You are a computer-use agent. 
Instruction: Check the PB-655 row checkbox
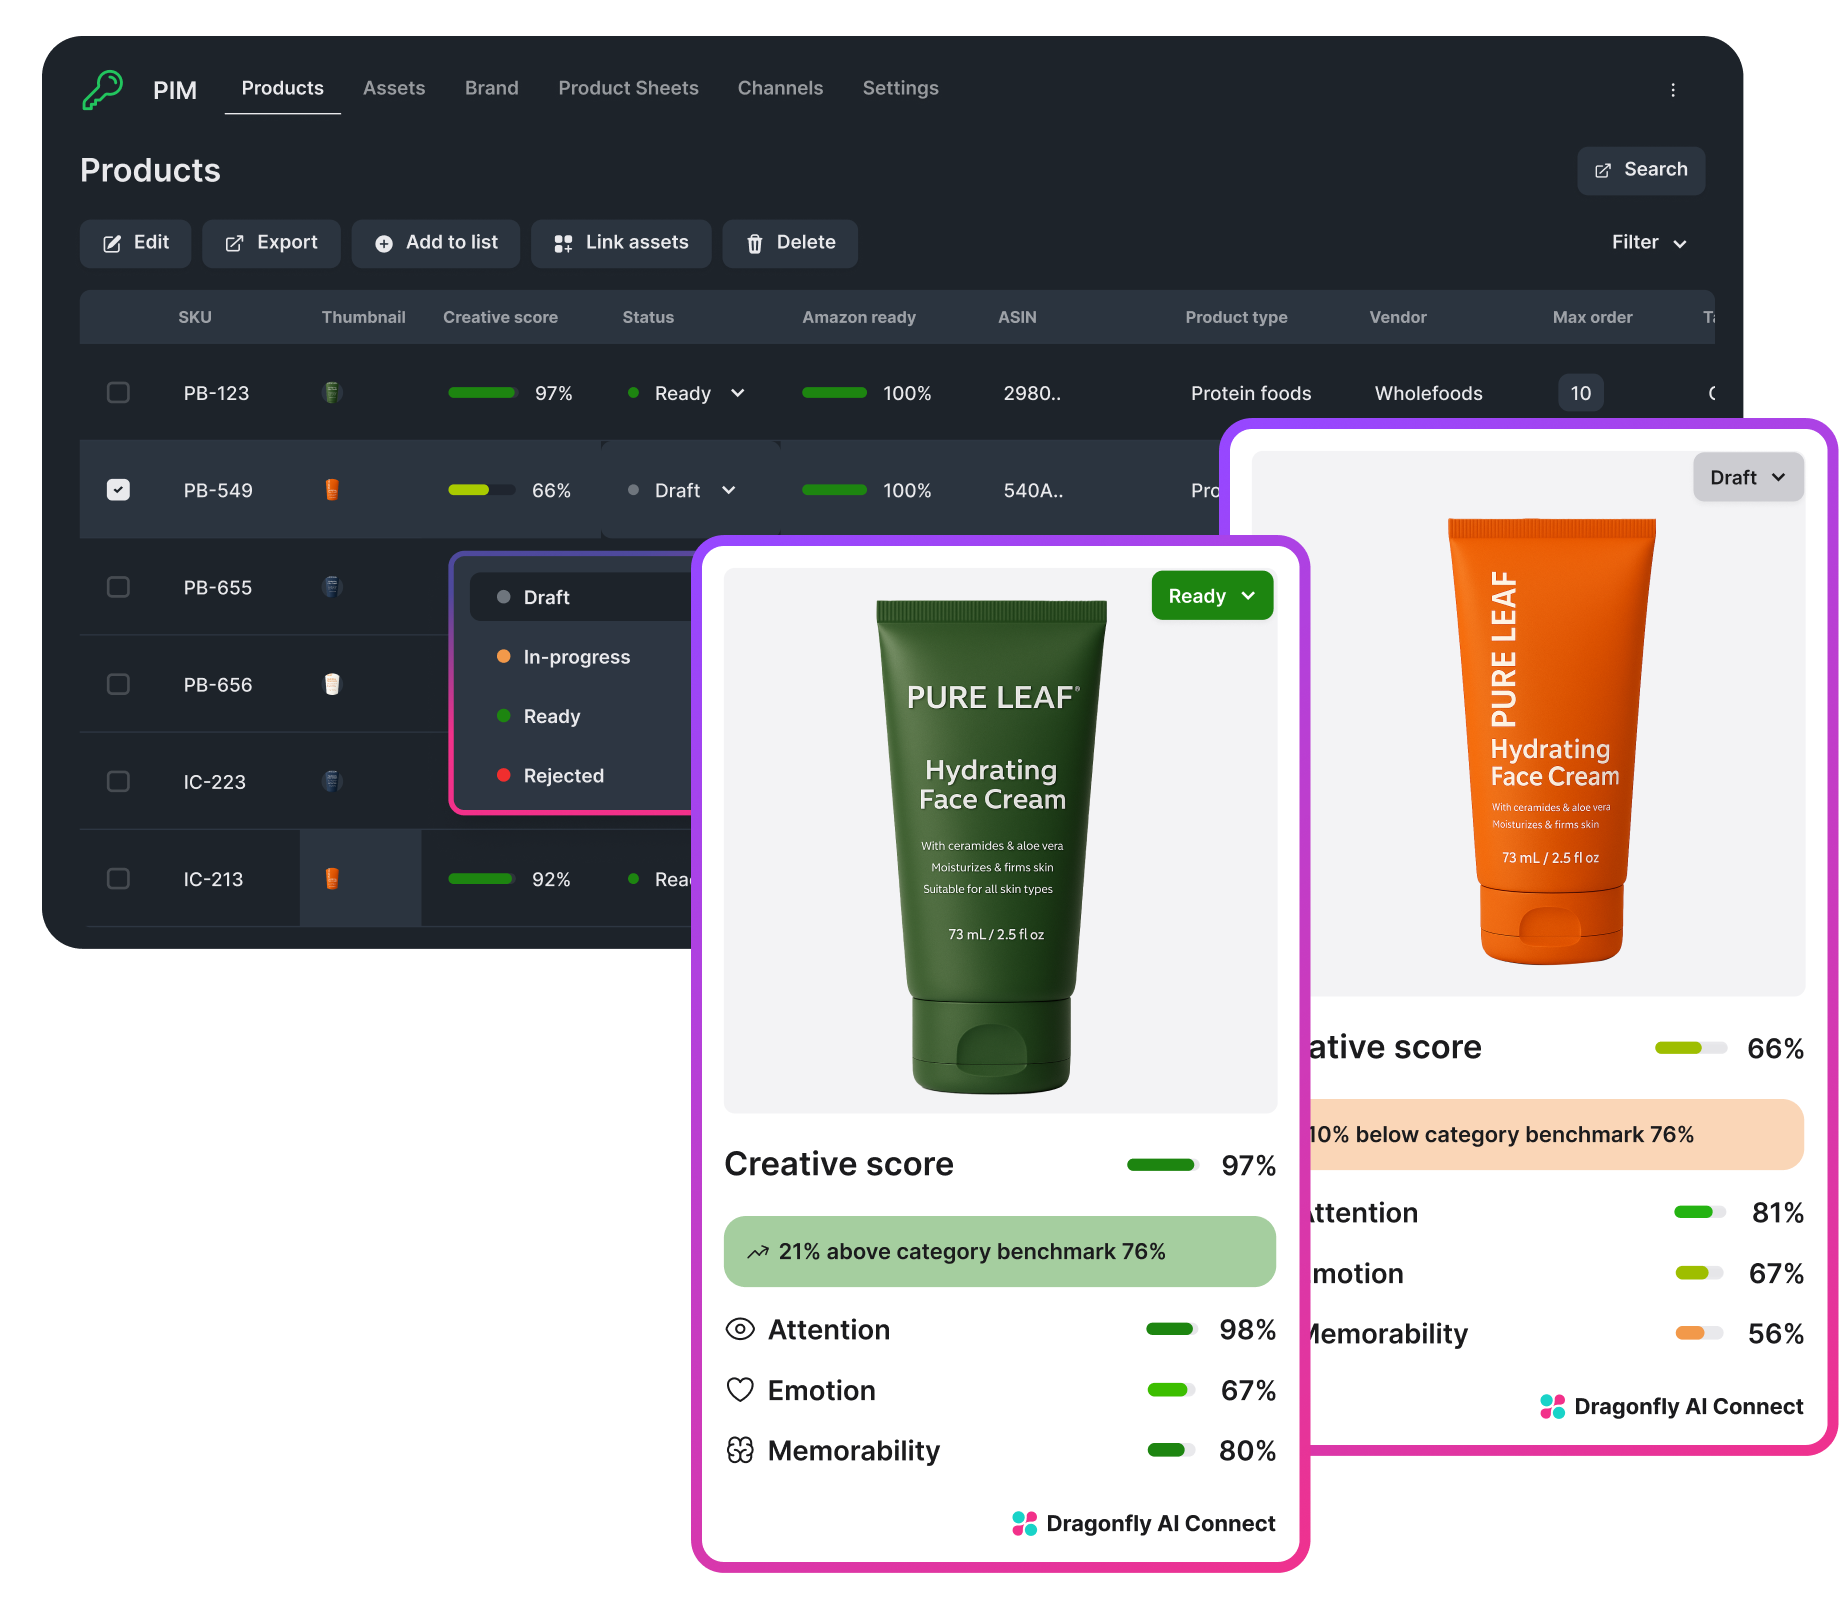[118, 586]
